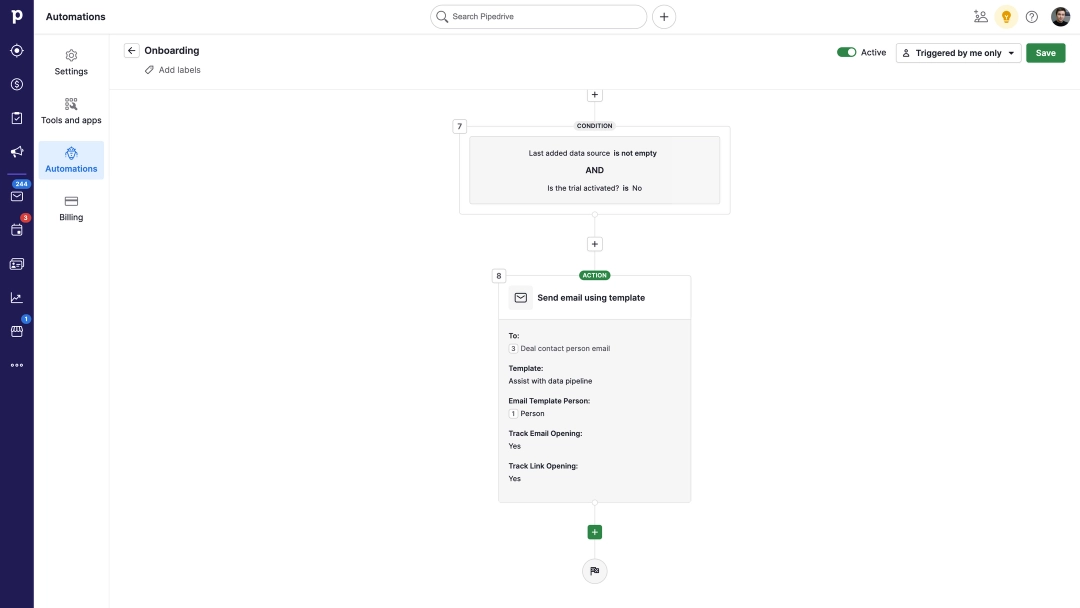Open Deals from the dollar icon

tap(17, 84)
